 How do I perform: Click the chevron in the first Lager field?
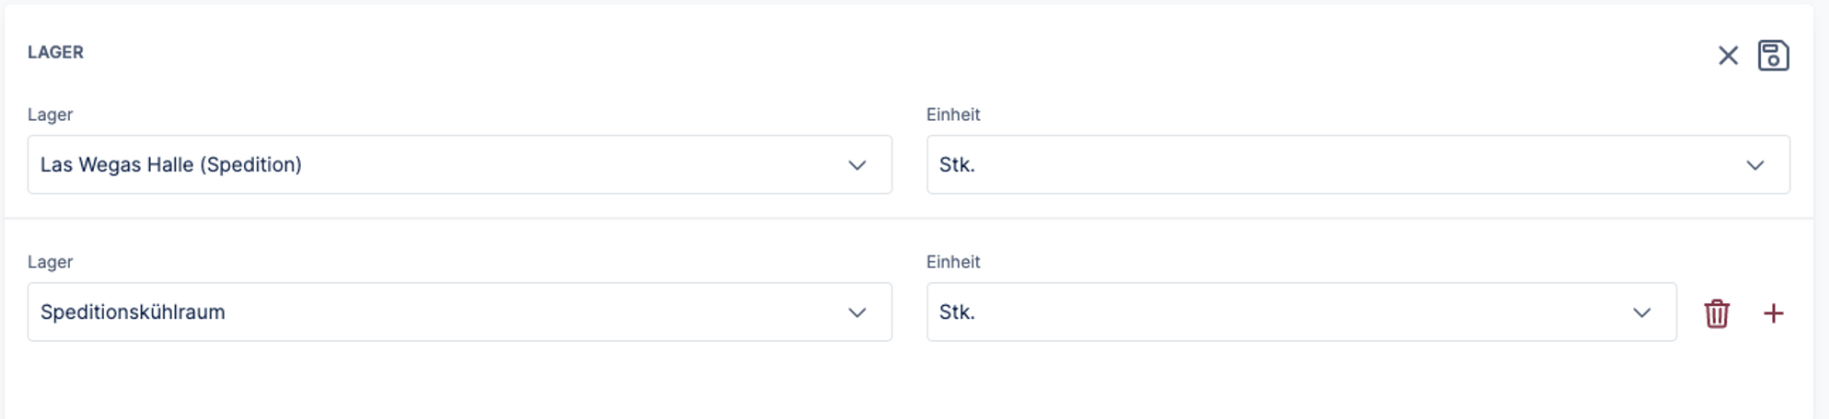click(857, 165)
